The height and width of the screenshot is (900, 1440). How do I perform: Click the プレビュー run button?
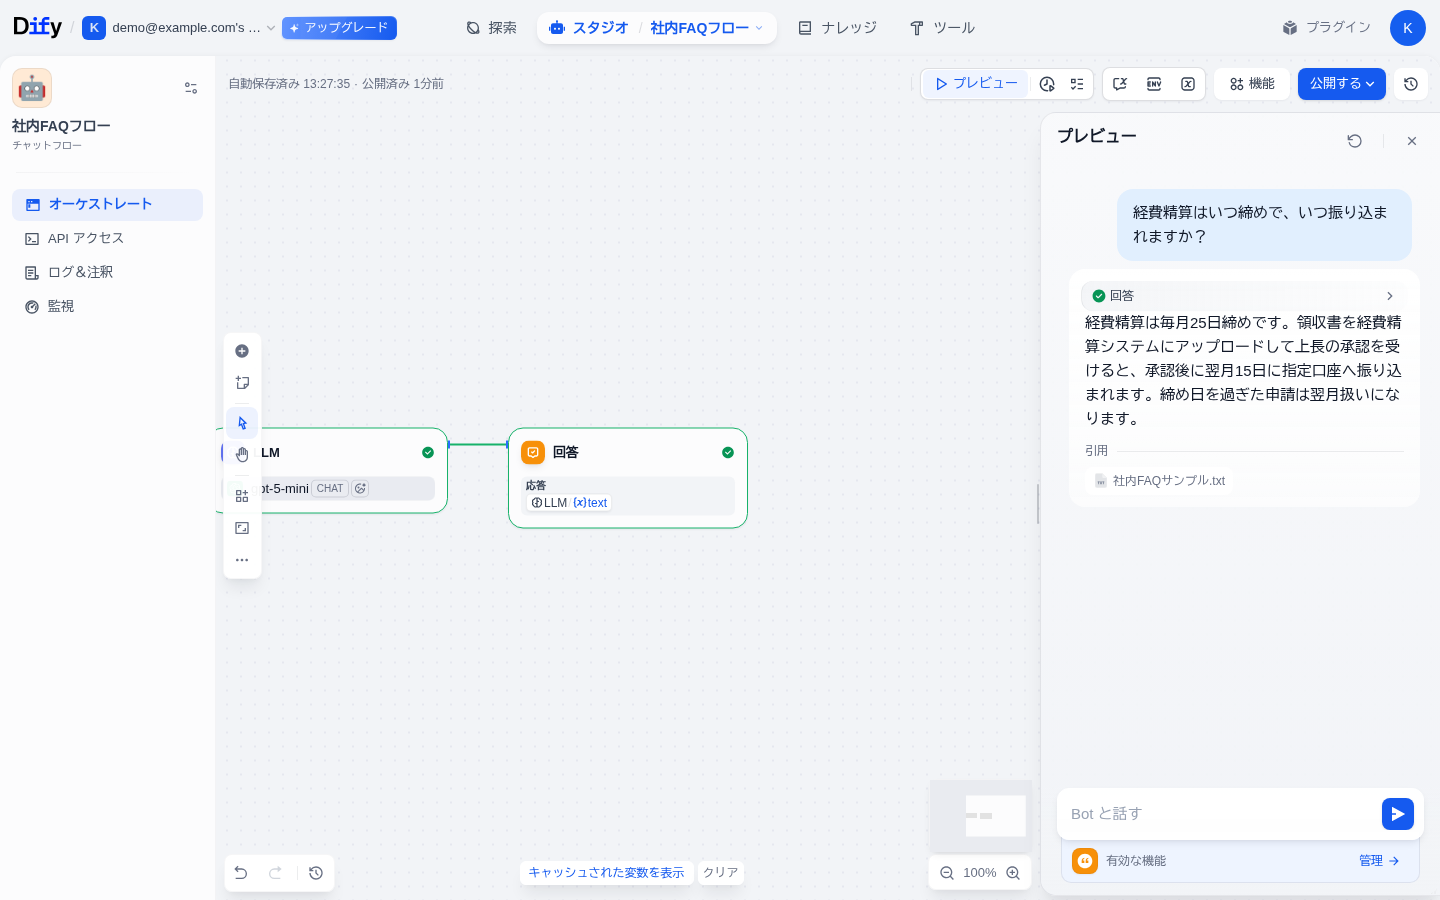click(x=976, y=84)
